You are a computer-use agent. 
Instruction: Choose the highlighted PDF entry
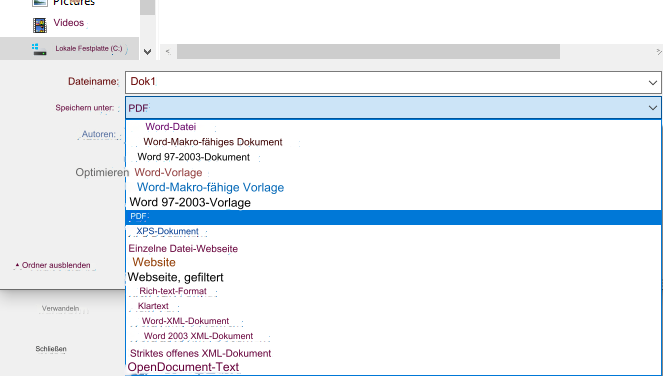point(394,217)
